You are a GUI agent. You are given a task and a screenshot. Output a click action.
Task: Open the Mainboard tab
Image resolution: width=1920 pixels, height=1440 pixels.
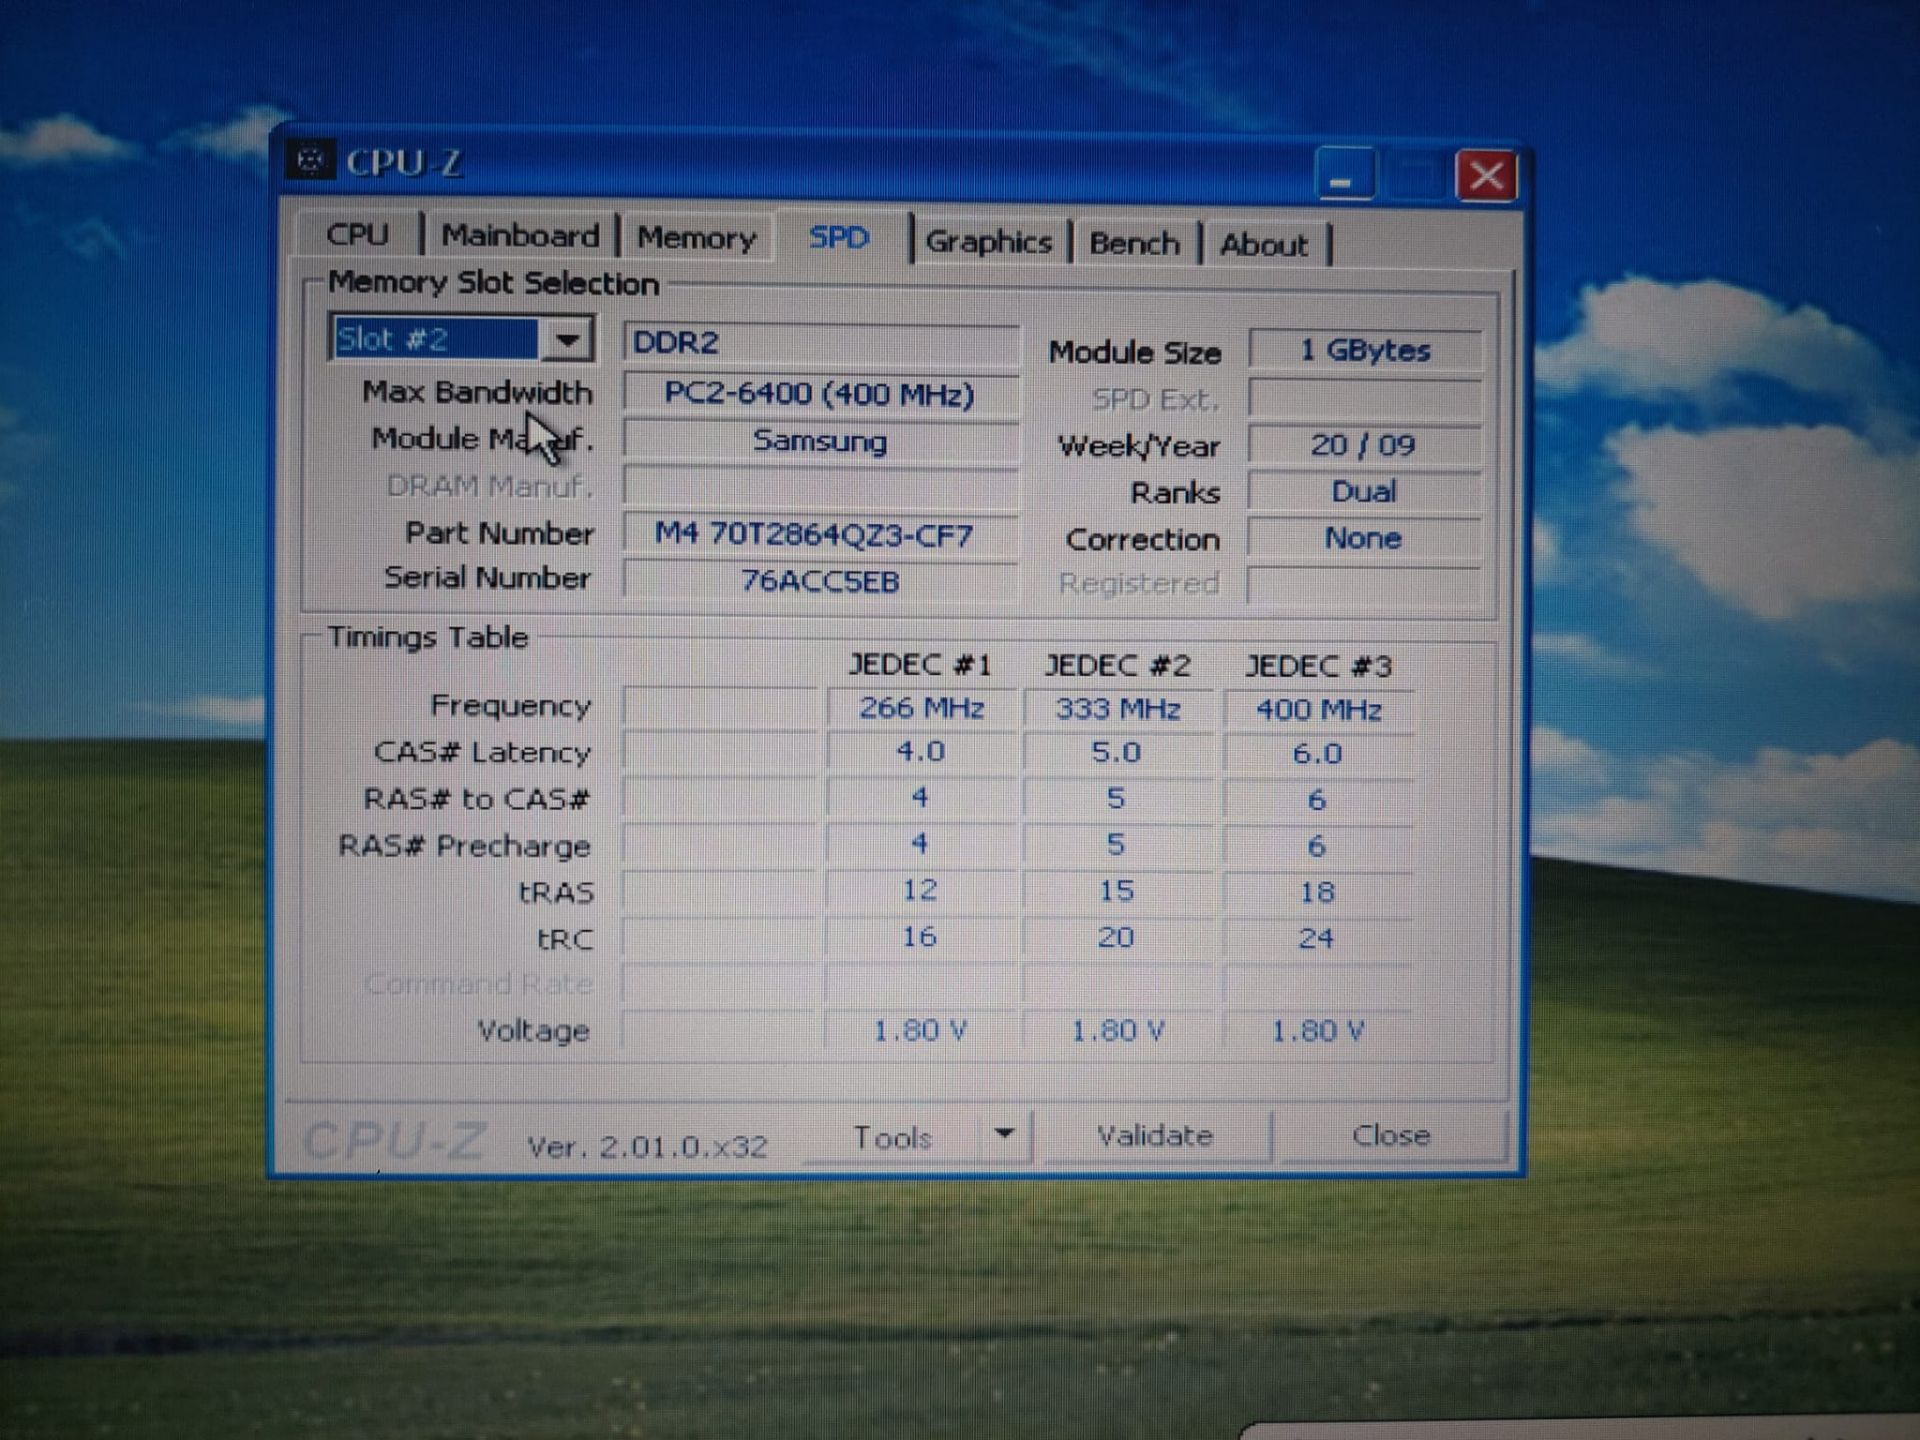[520, 236]
